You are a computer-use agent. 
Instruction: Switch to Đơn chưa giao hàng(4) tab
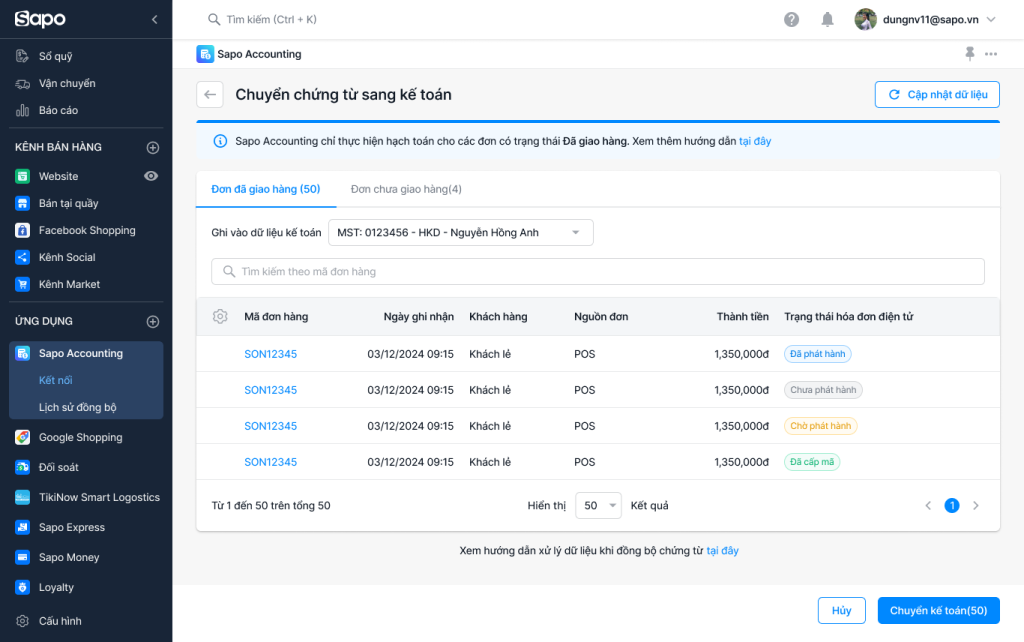[406, 189]
